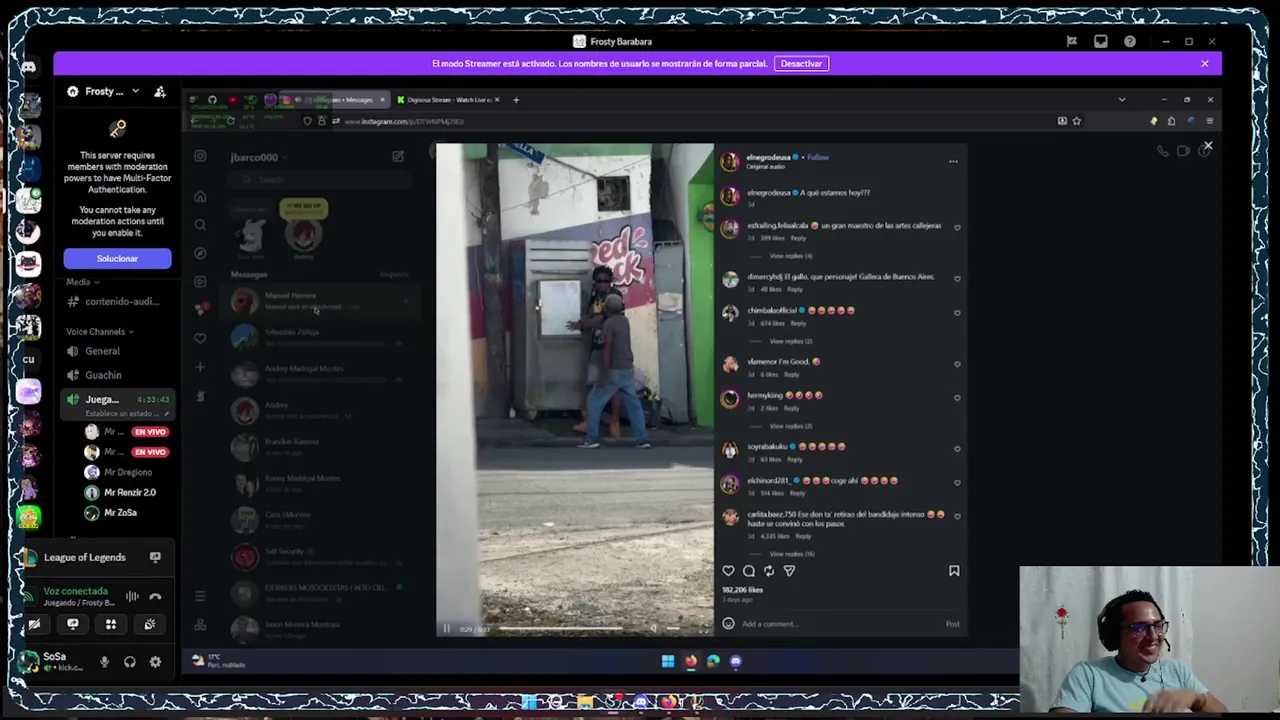This screenshot has height=720, width=1280.
Task: Toggle camera on in the voice panel
Action: pyautogui.click(x=34, y=624)
